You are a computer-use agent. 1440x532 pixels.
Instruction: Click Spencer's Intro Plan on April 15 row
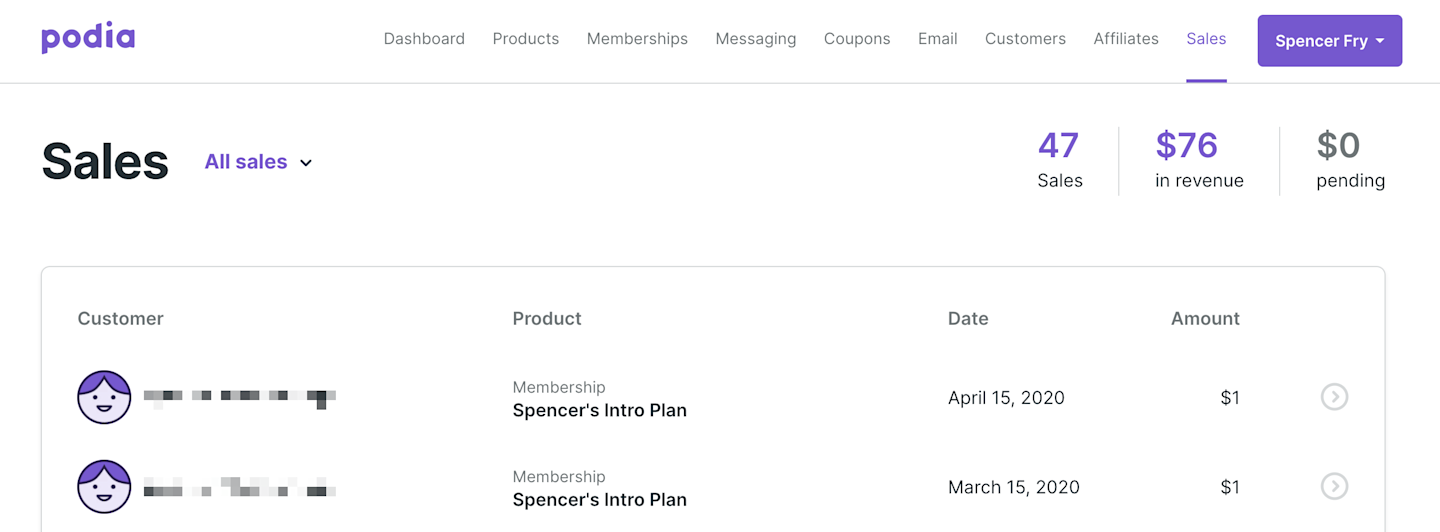point(599,410)
